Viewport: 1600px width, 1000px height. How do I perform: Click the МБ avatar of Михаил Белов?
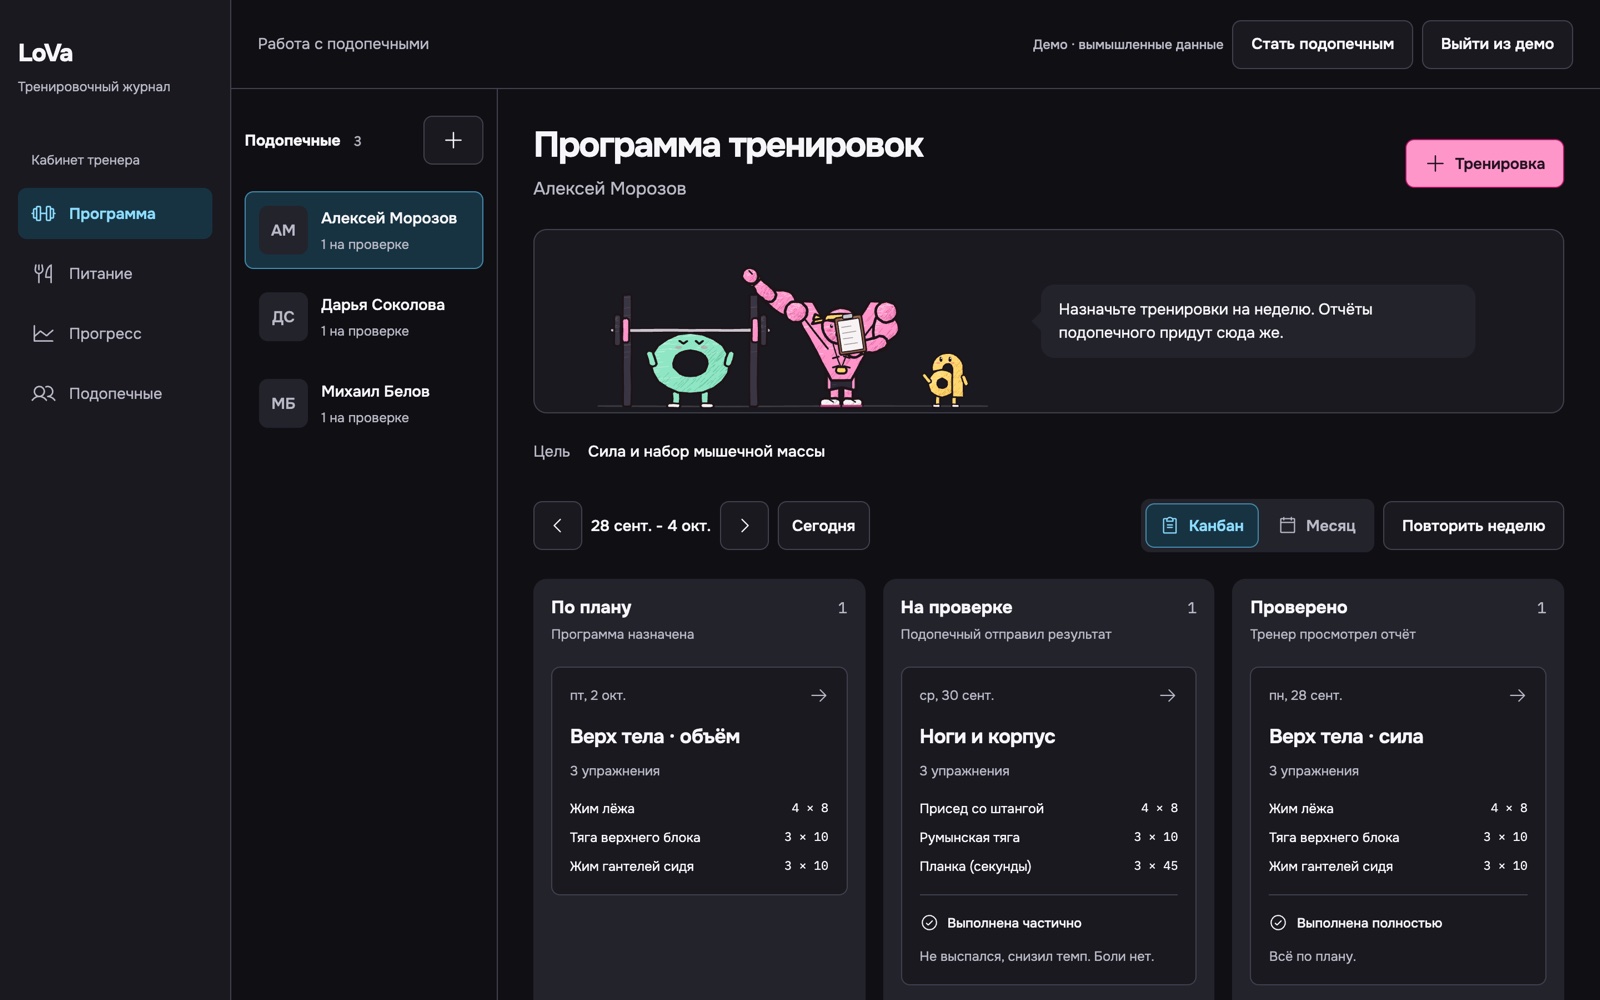point(283,403)
